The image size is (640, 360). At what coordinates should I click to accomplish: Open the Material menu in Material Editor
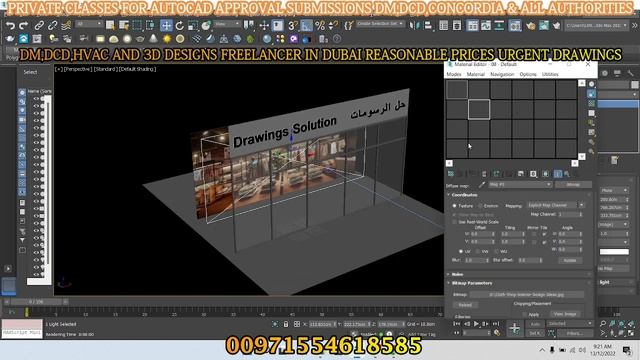click(476, 74)
